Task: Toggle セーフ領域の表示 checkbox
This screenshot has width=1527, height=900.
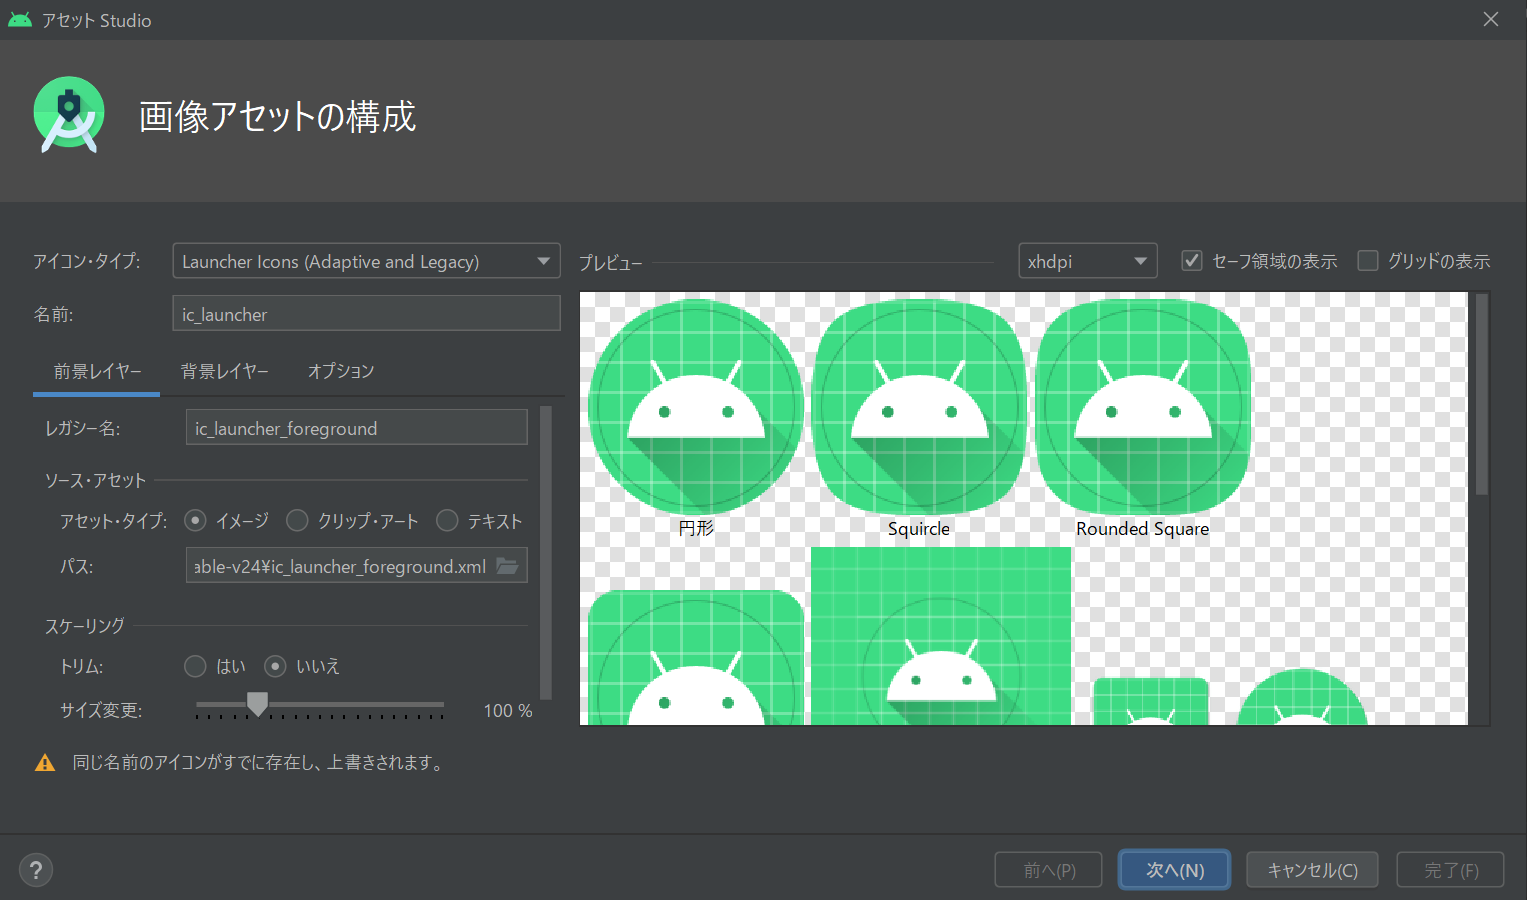Action: (1192, 261)
